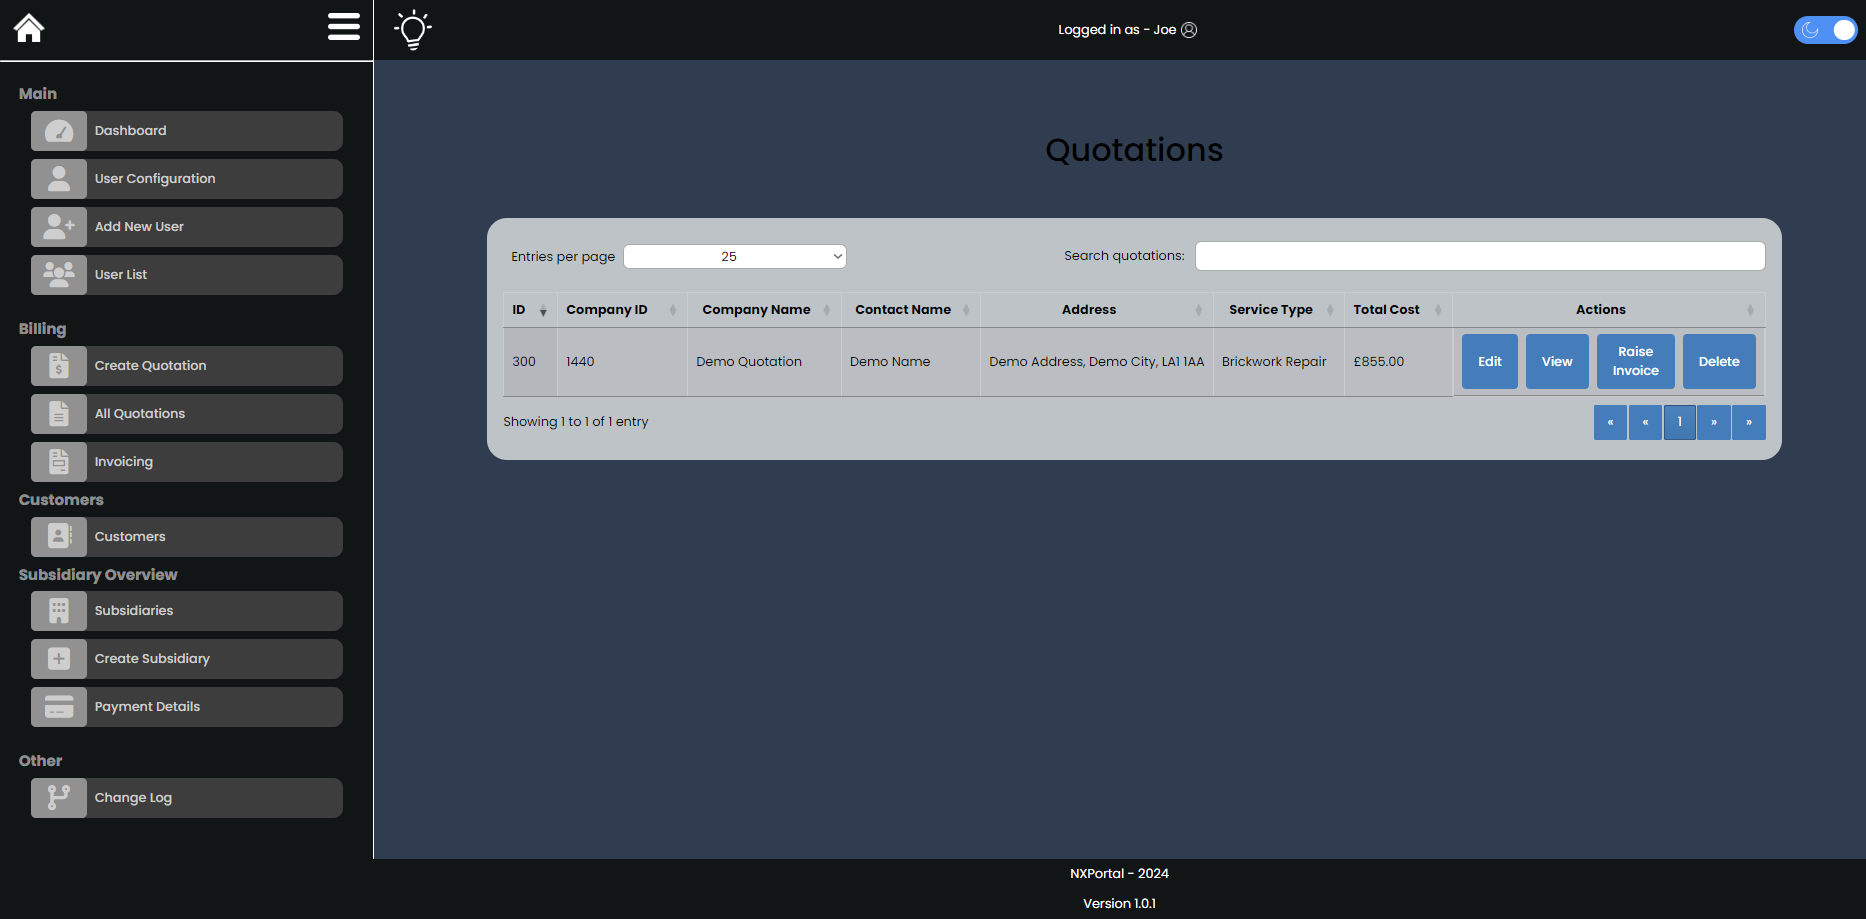This screenshot has height=919, width=1866.
Task: Click the profile icon next to Joe
Action: click(1188, 30)
